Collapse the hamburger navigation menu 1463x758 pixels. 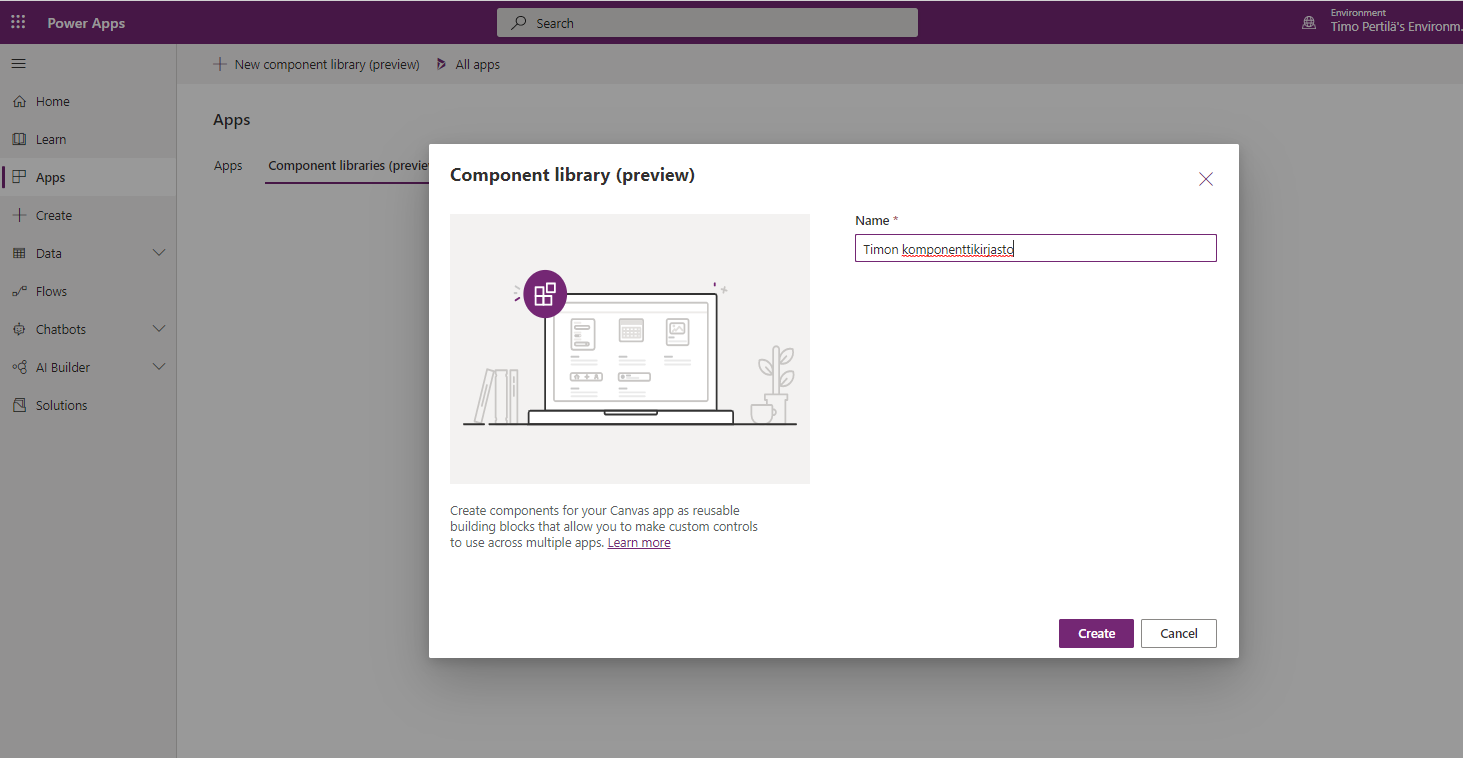coord(18,64)
